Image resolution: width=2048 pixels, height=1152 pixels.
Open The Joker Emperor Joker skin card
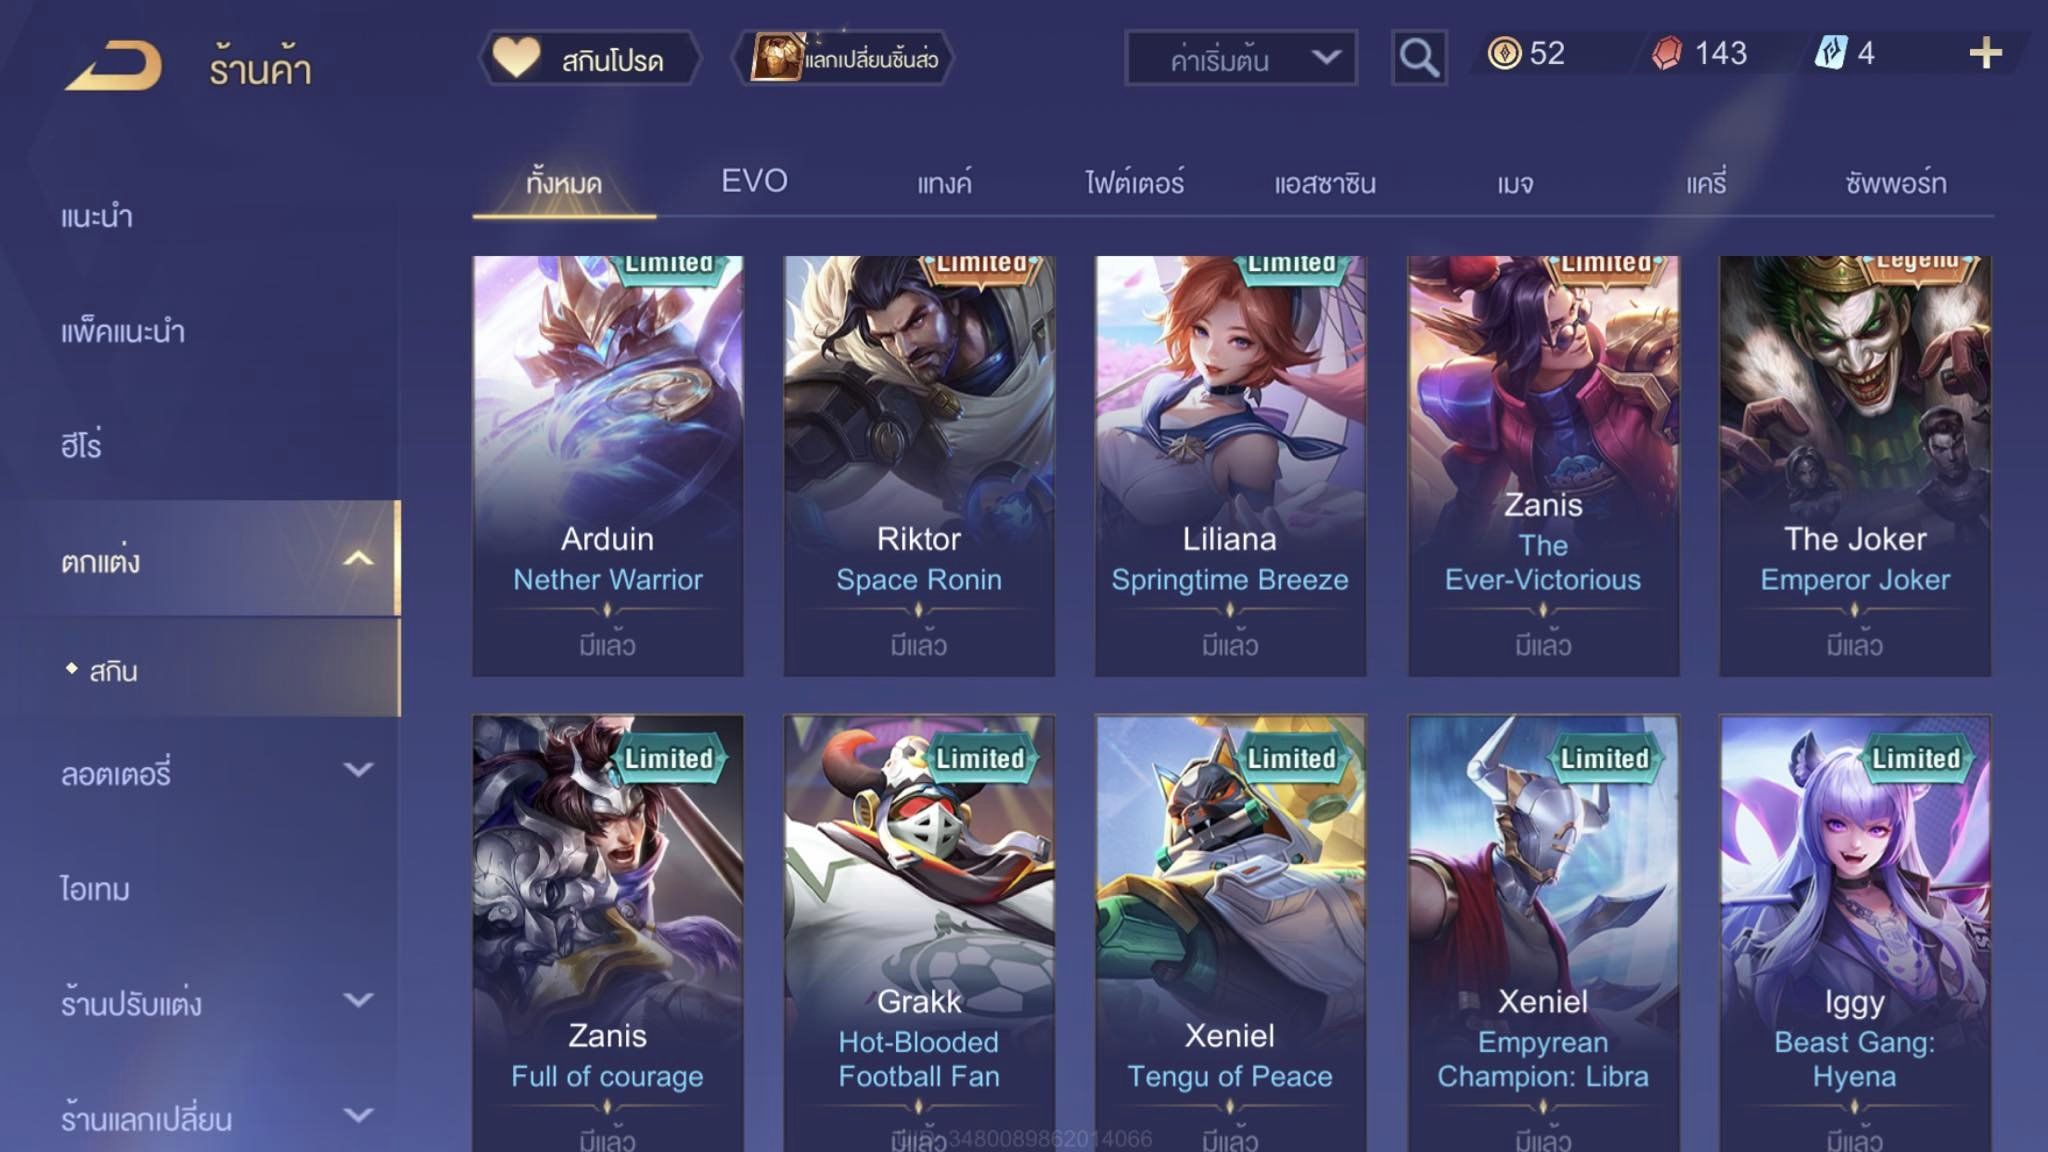point(1855,466)
